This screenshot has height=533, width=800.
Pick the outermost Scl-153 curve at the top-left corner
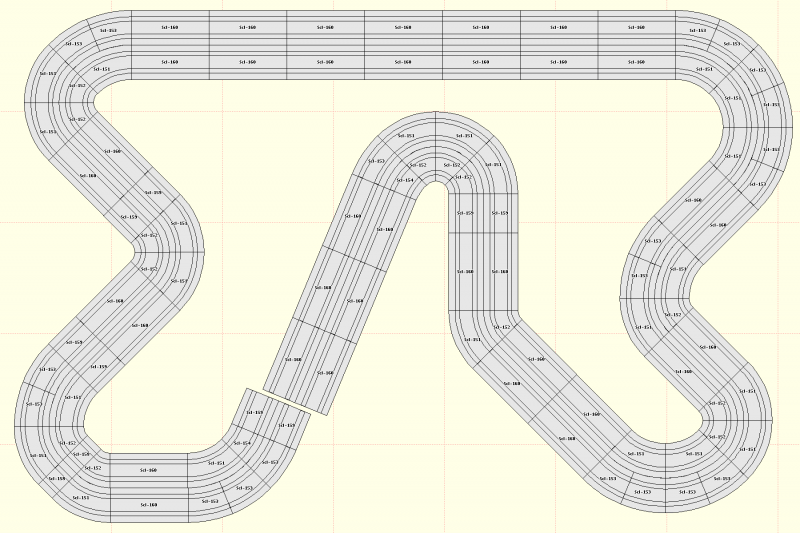[x=73, y=44]
